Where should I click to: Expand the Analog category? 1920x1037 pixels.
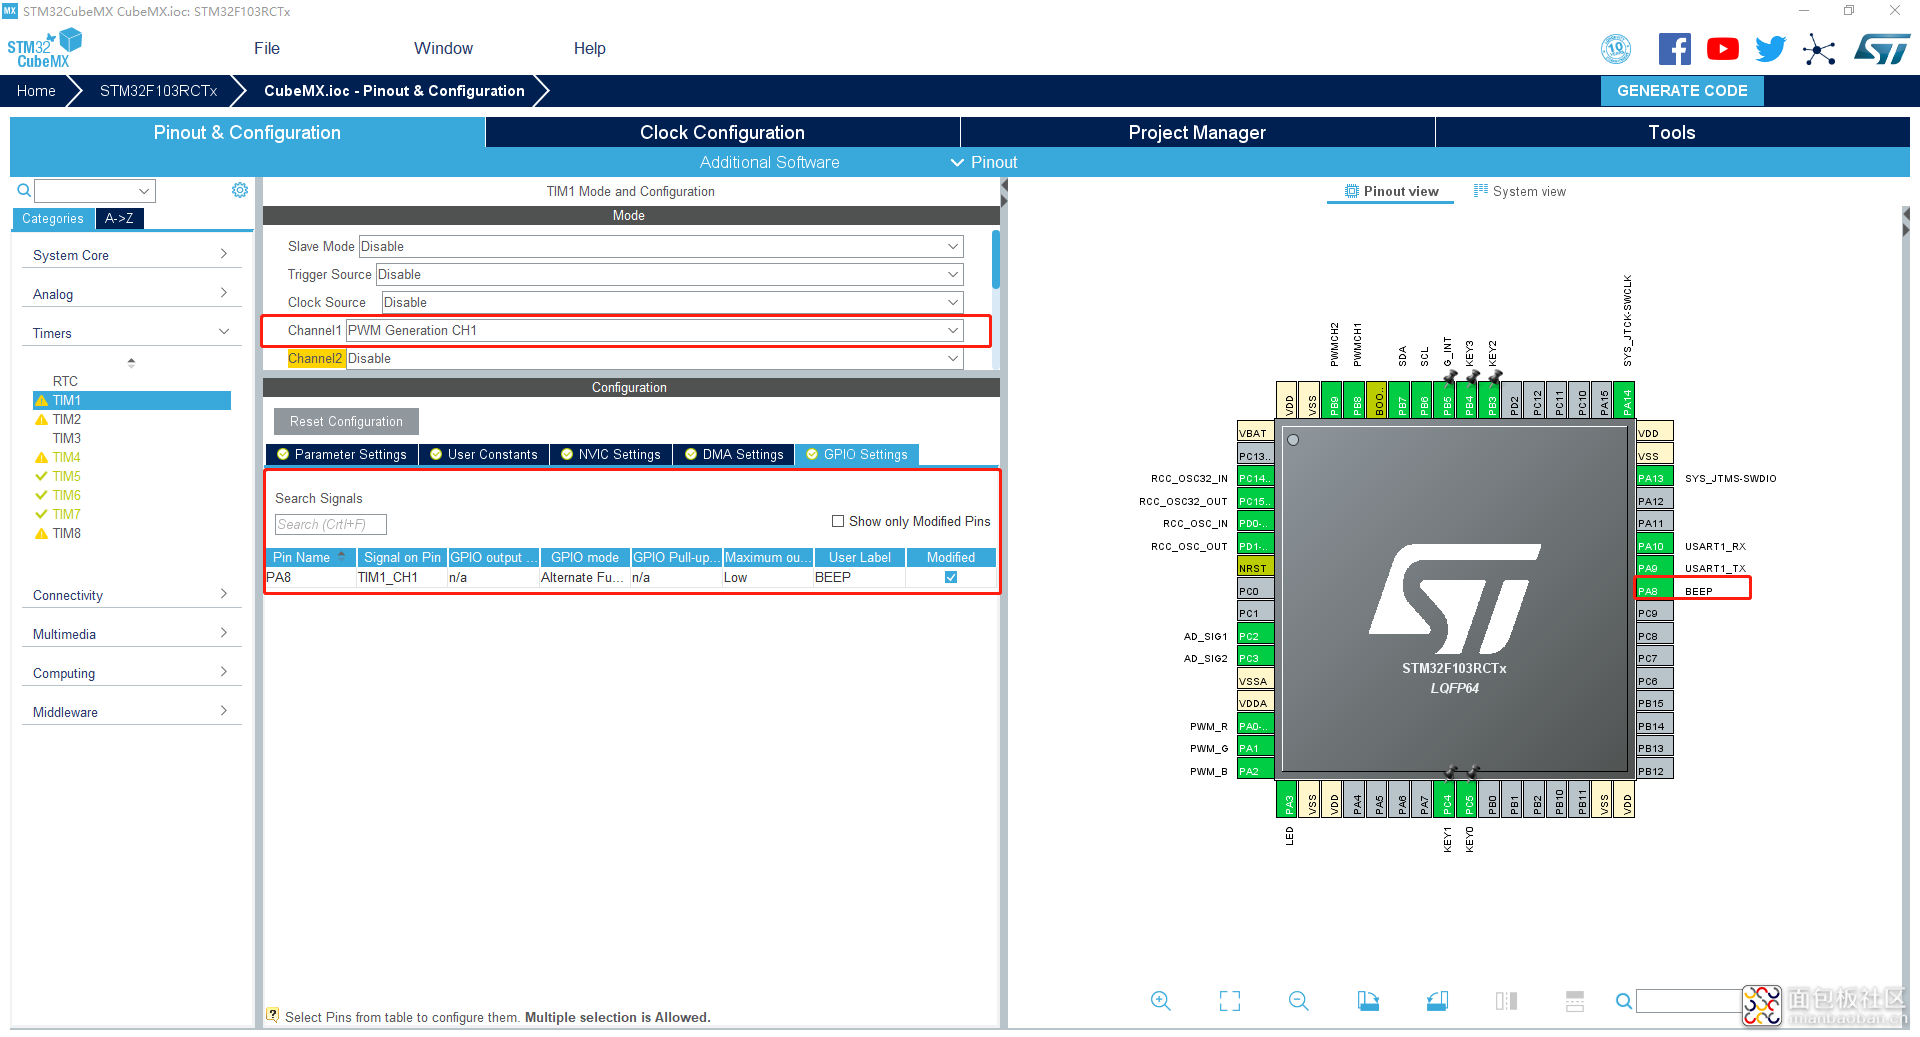[x=131, y=294]
